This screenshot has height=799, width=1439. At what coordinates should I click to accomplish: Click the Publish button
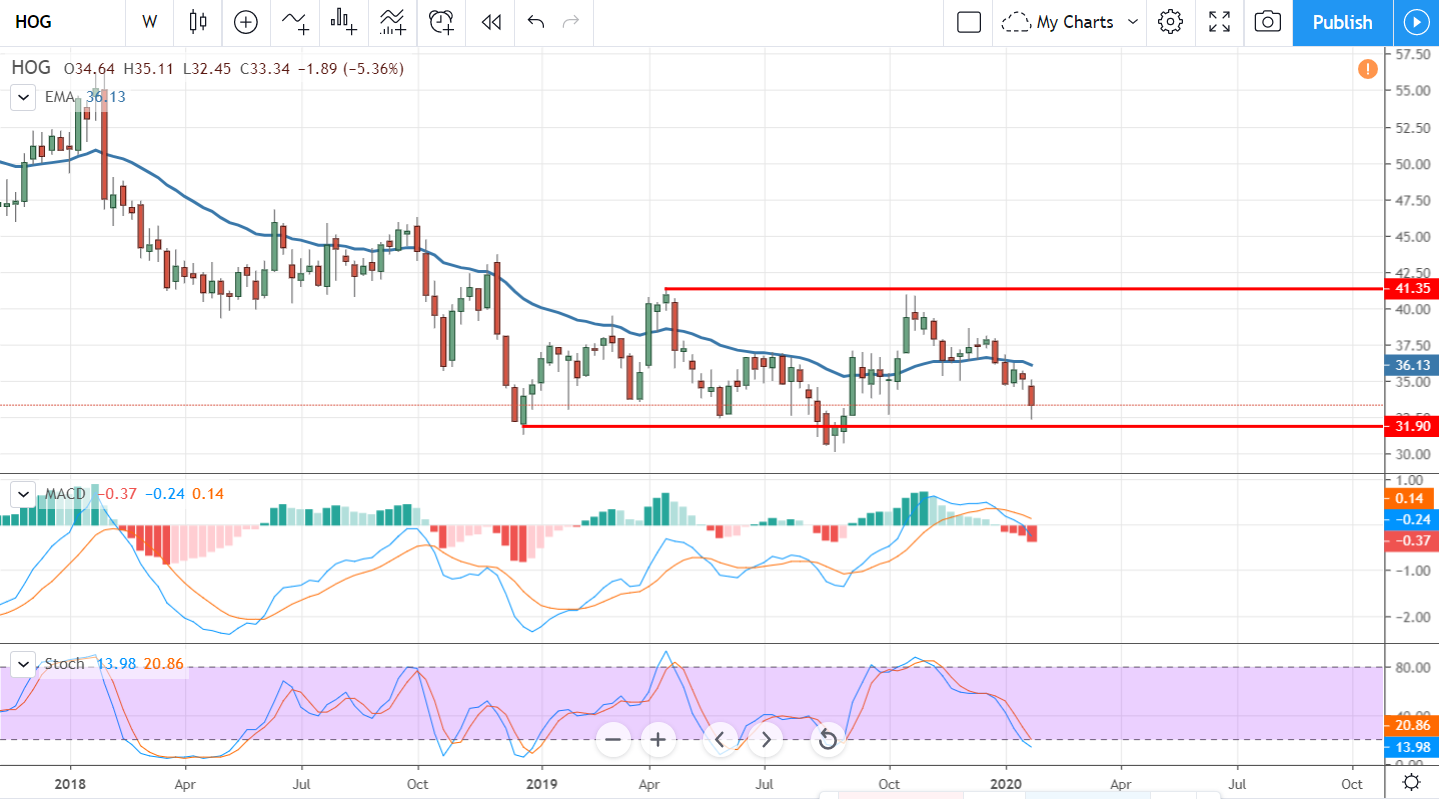tap(1342, 22)
